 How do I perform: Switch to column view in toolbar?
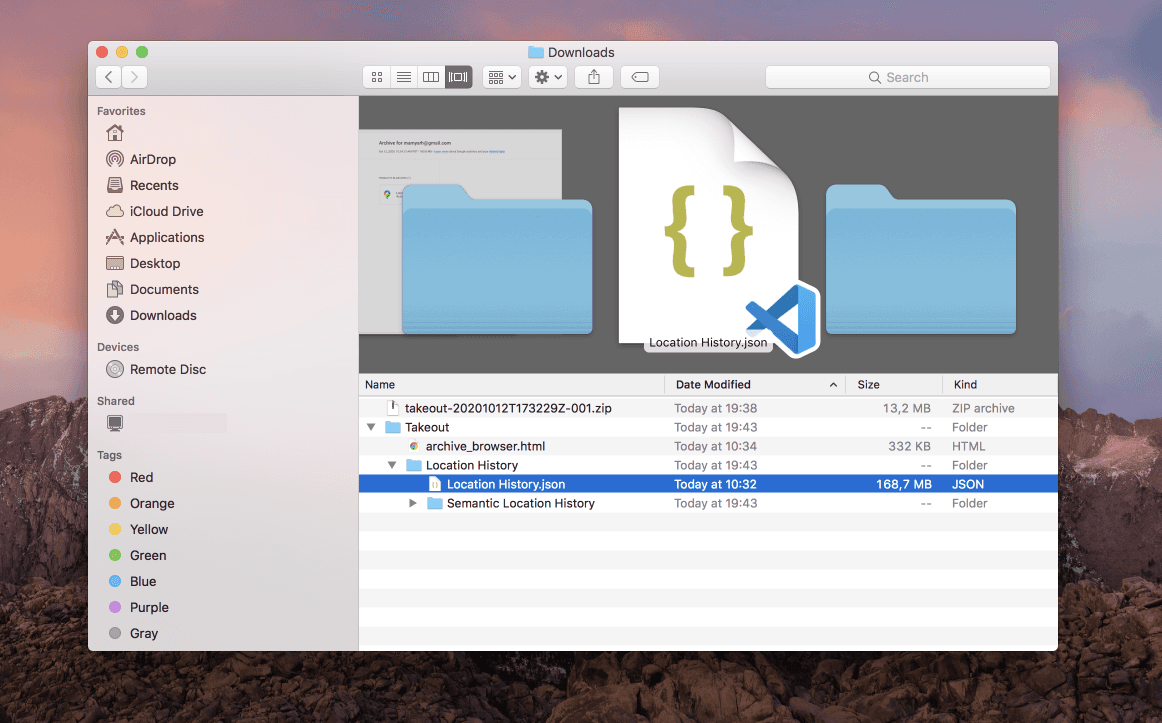431,77
